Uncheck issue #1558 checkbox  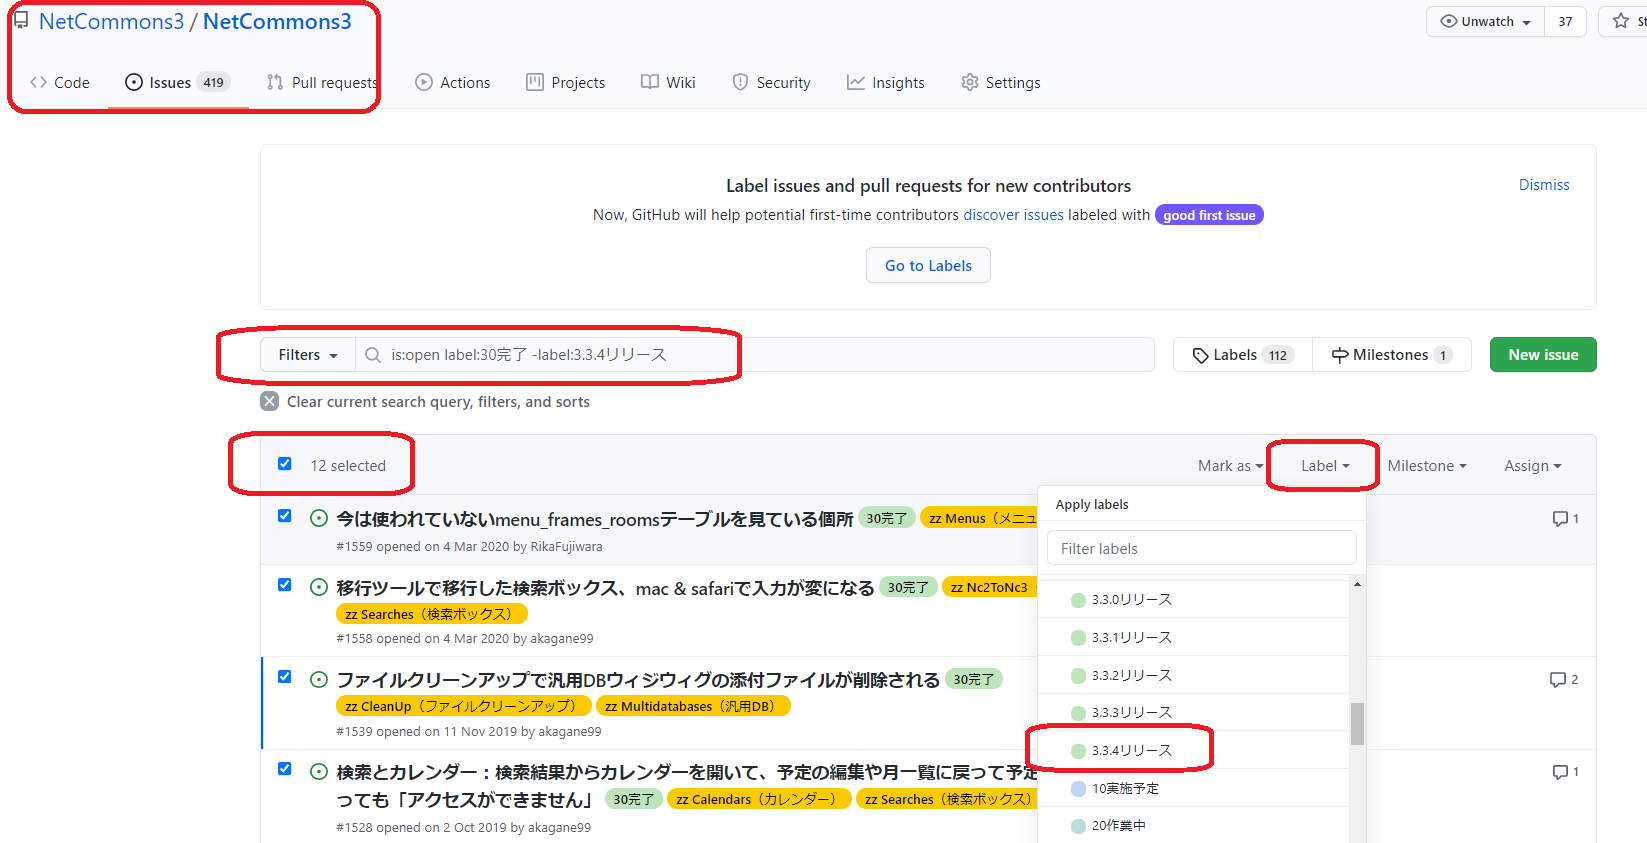[x=285, y=585]
